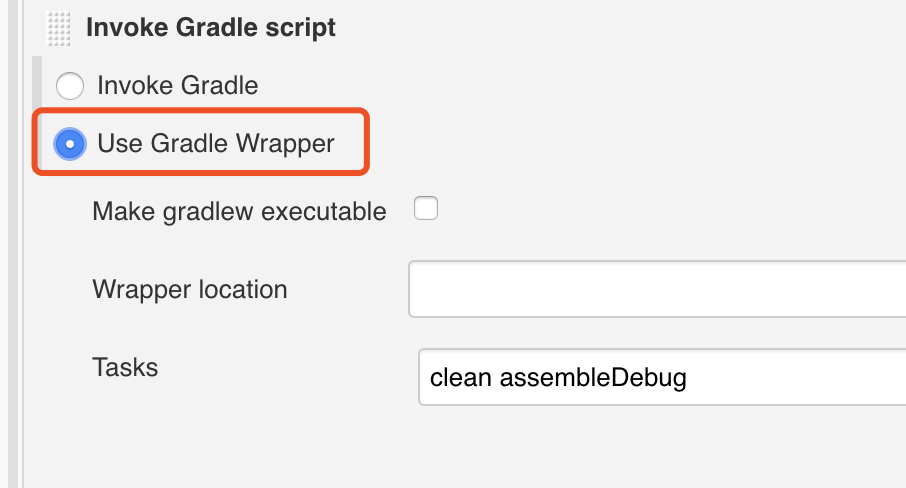Select the Use Gradle Wrapper radio button
Image resolution: width=906 pixels, height=488 pixels.
tap(70, 144)
